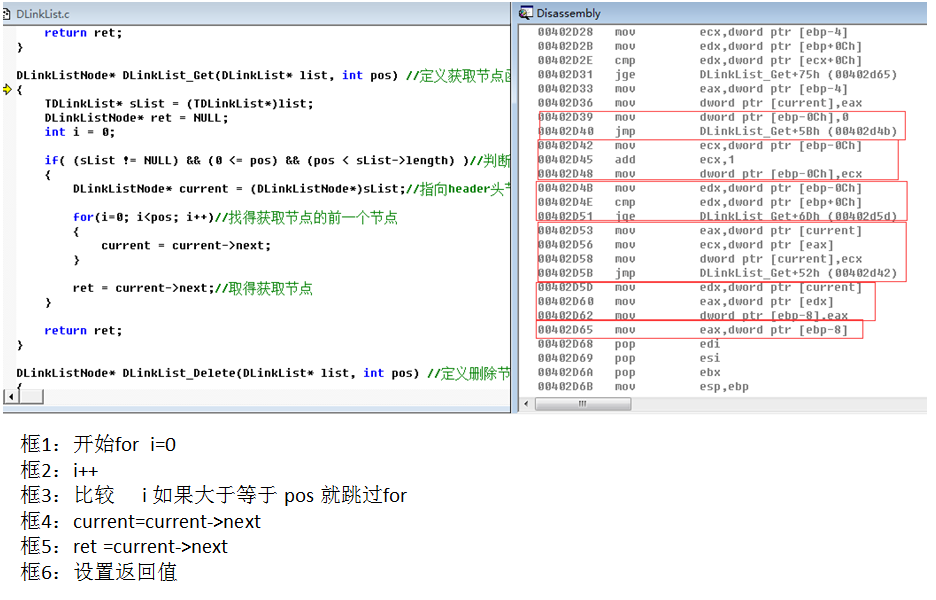Click disassembly line at 00402D2B
The height and width of the screenshot is (600, 936).
[x=700, y=47]
